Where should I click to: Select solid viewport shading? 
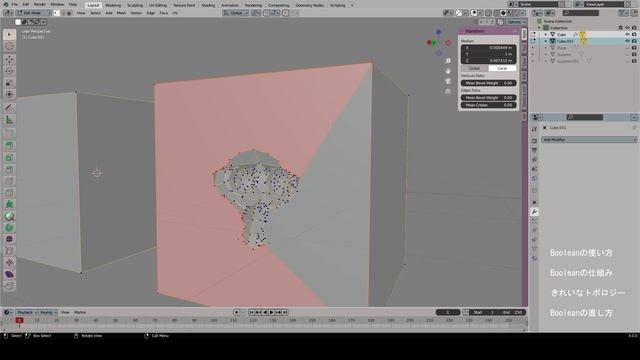(503, 13)
